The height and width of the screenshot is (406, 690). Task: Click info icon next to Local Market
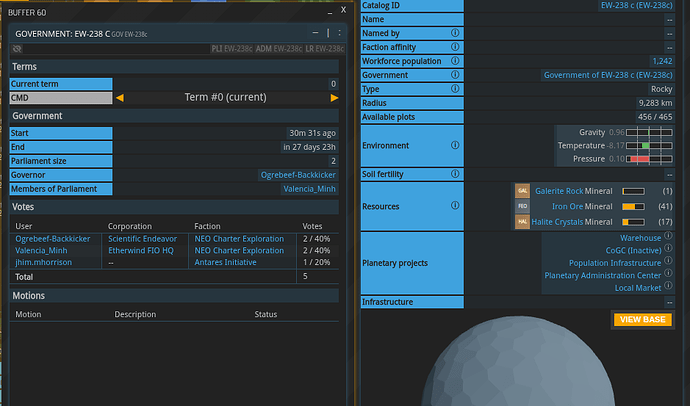(x=668, y=285)
